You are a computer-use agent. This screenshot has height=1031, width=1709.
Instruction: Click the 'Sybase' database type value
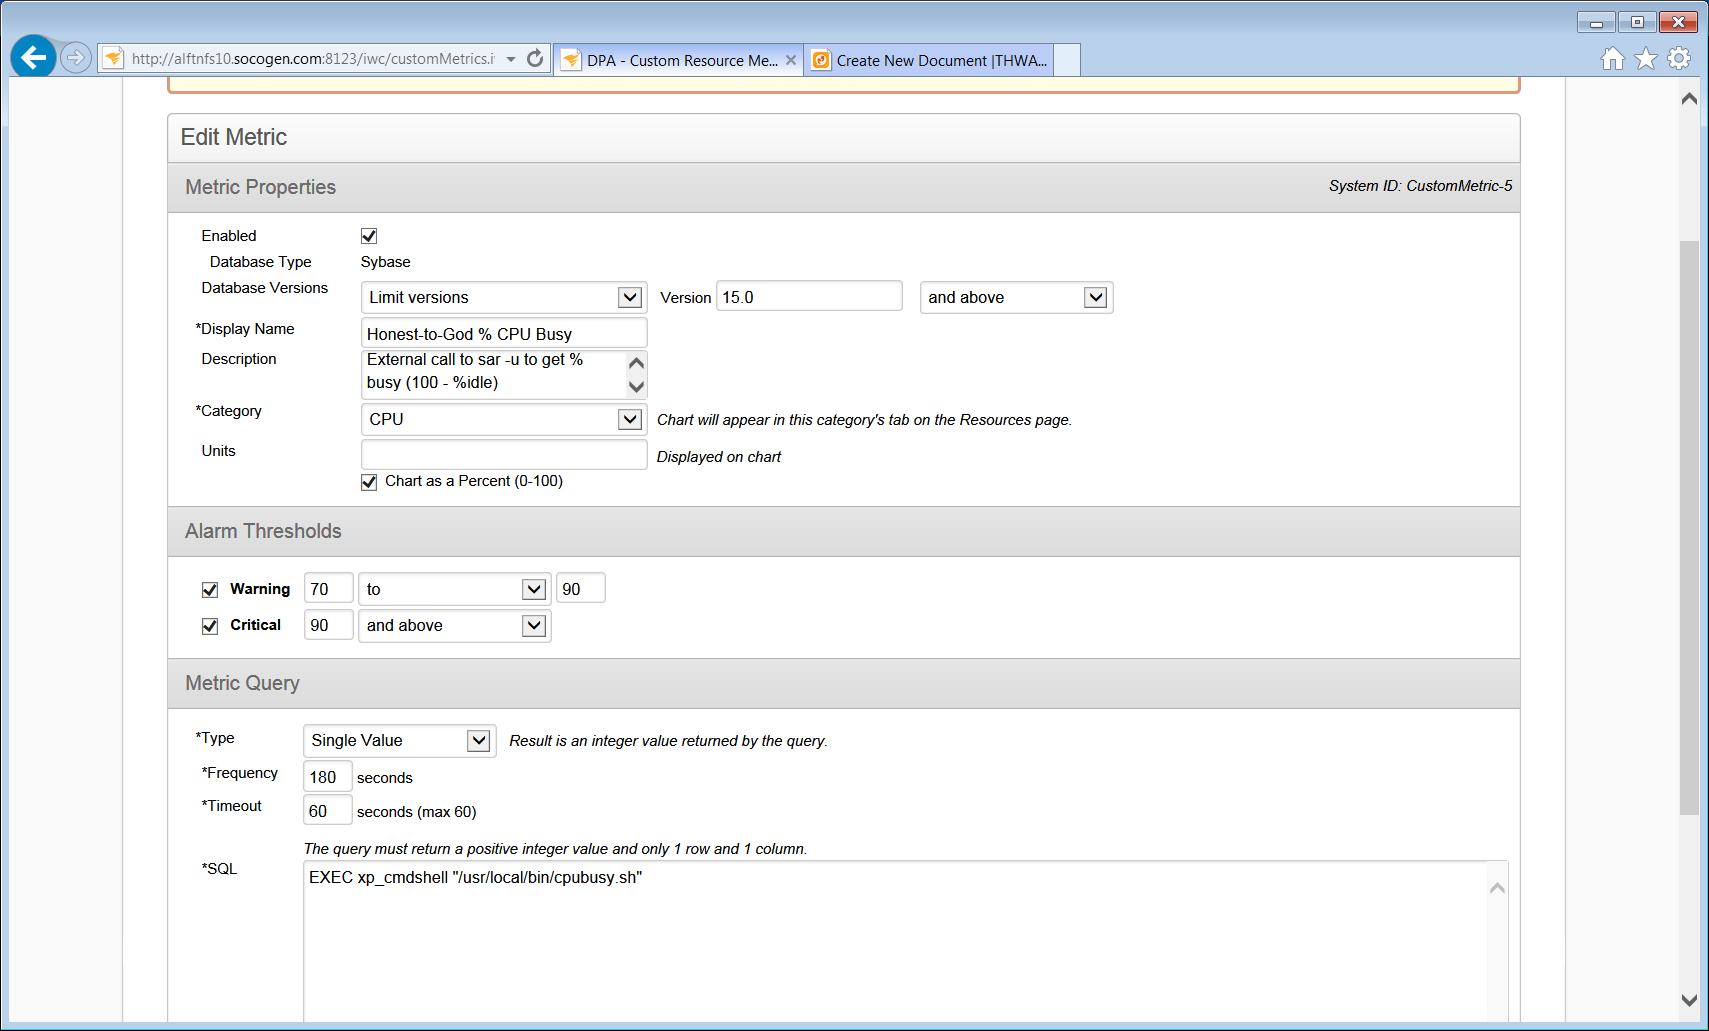click(x=386, y=262)
